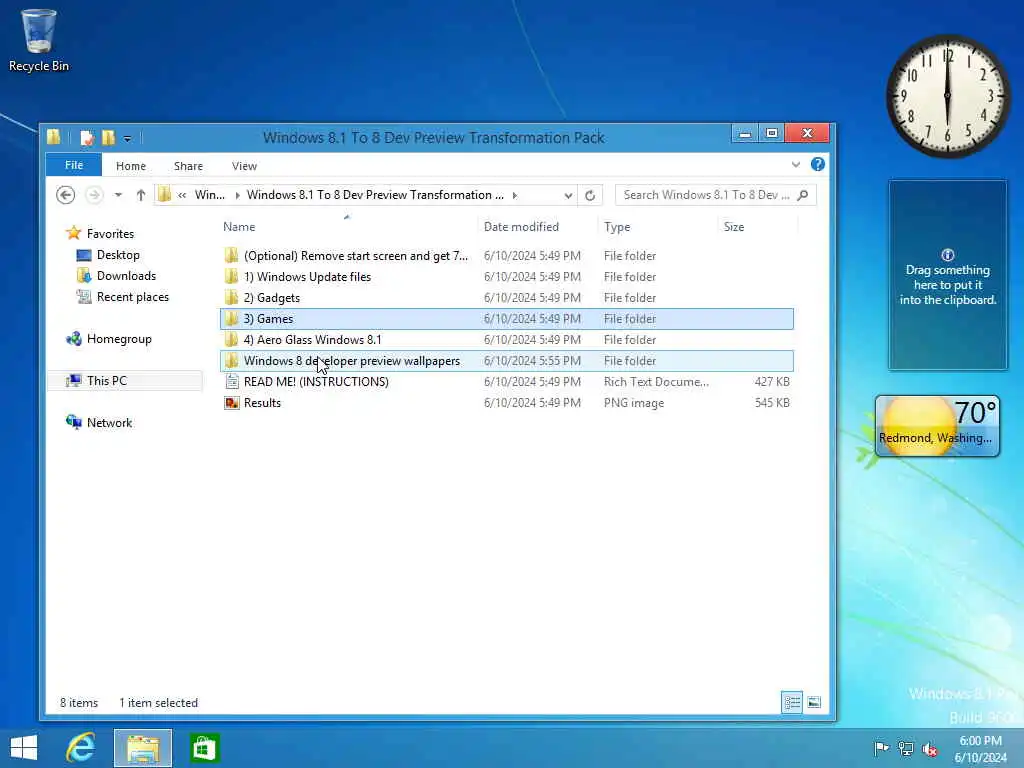Click the READ ME rich text file icon
1024x768 pixels.
231,381
